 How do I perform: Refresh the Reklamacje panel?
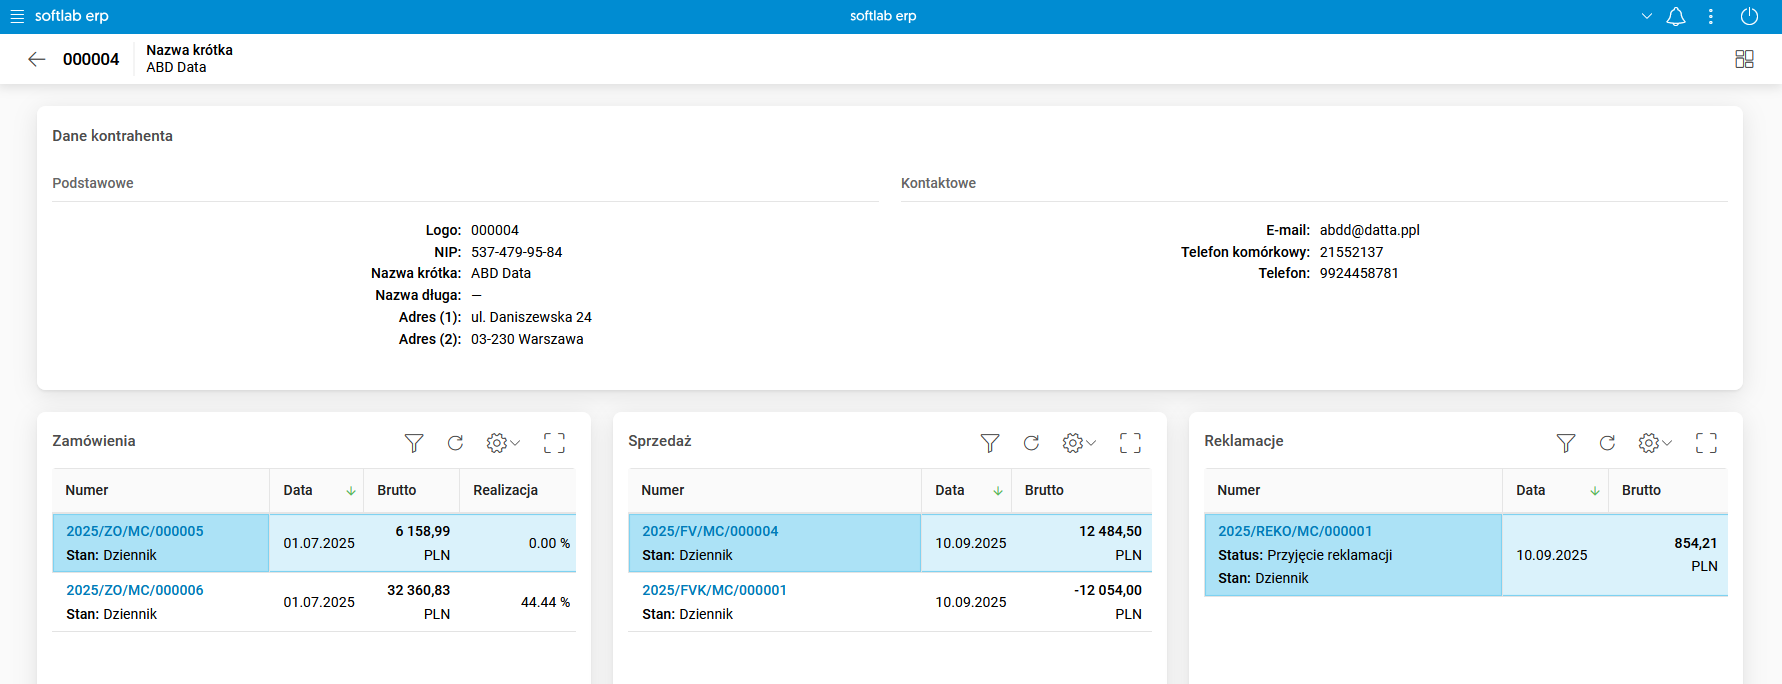click(x=1607, y=443)
